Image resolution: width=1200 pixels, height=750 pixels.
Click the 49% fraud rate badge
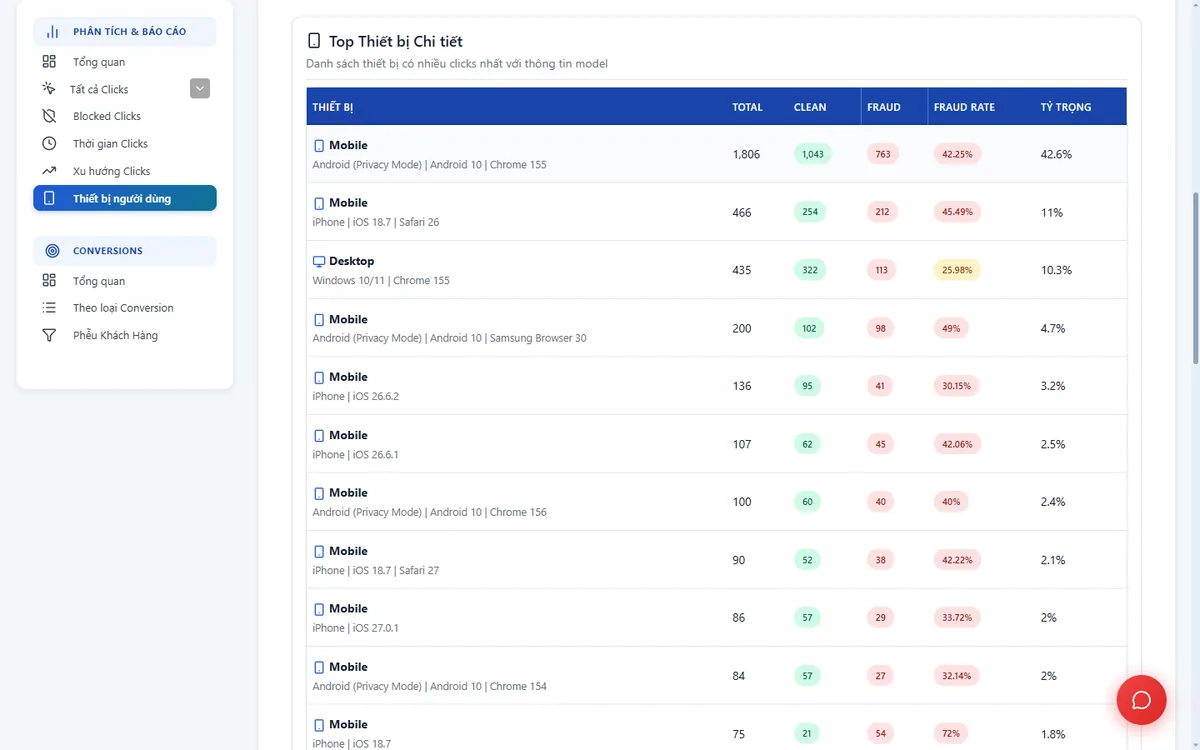click(x=951, y=328)
